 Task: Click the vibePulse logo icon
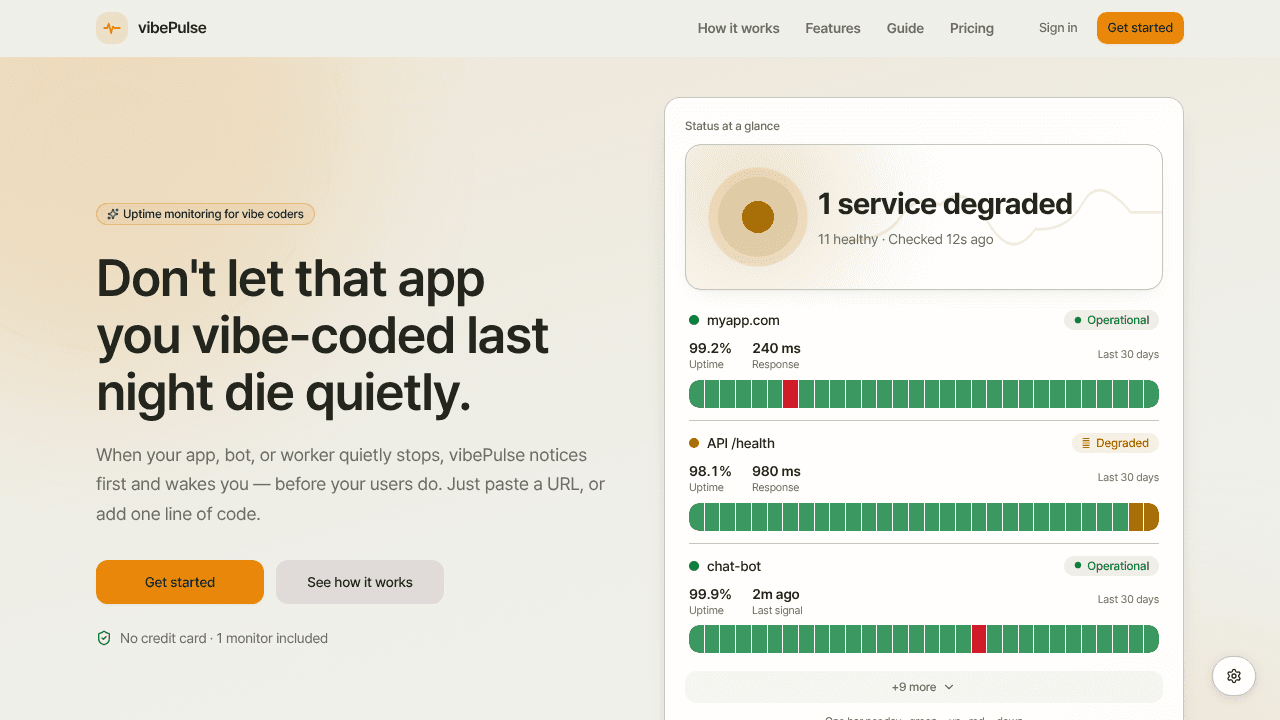coord(112,28)
